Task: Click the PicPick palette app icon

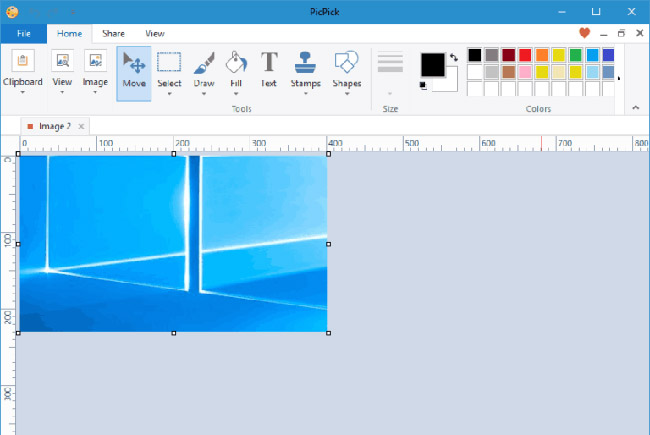Action: point(12,12)
